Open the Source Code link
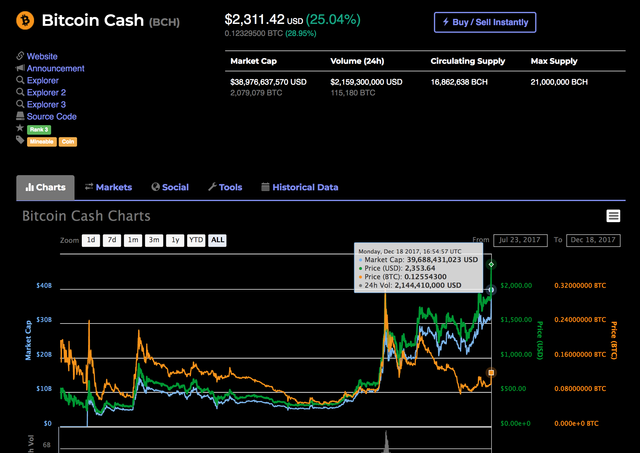 point(52,116)
